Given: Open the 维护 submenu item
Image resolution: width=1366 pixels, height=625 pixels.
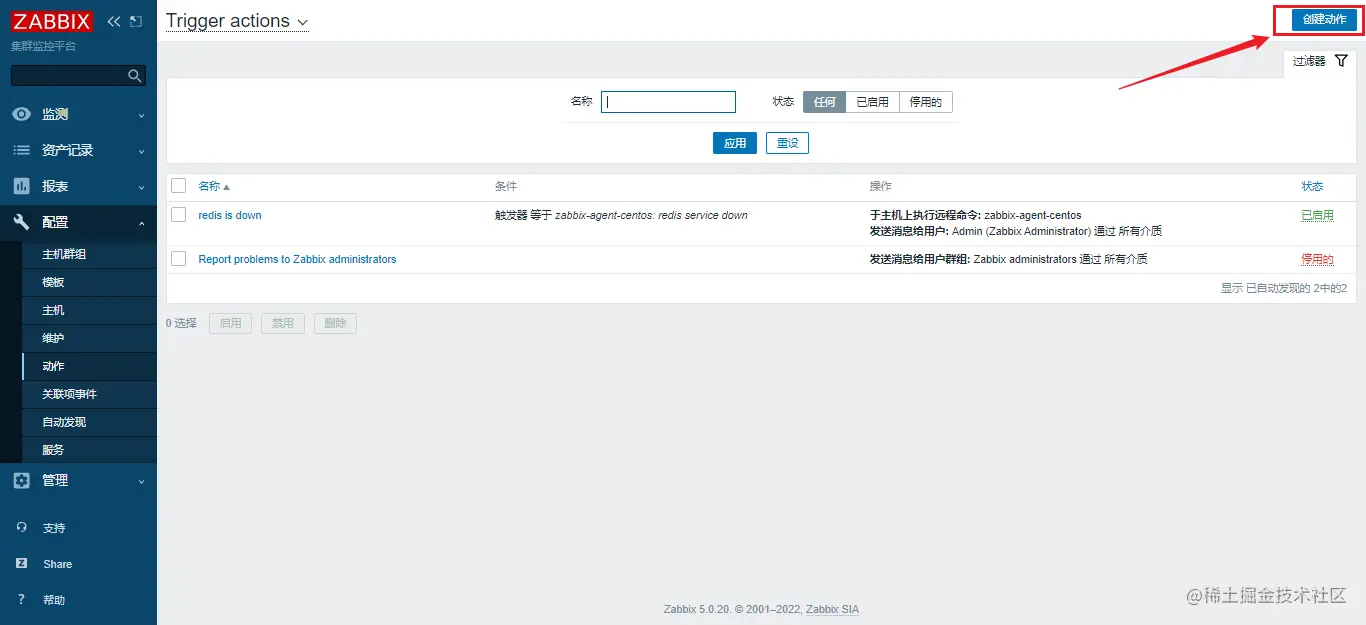Looking at the screenshot, I should (89, 338).
